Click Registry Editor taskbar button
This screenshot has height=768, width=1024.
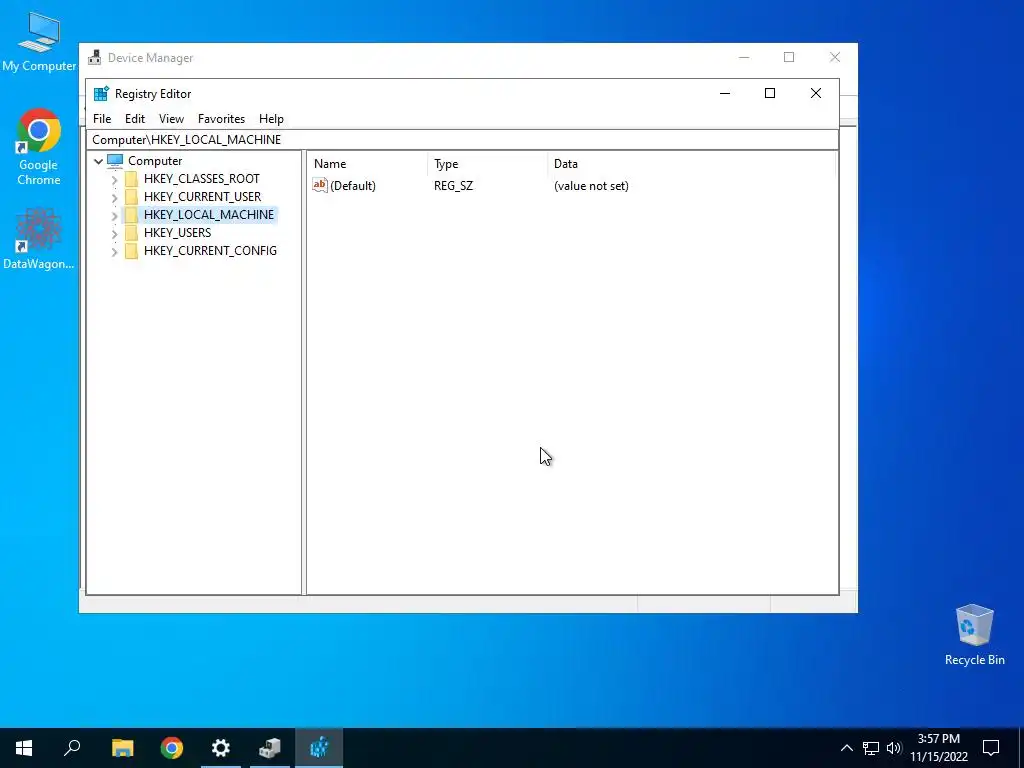[319, 748]
